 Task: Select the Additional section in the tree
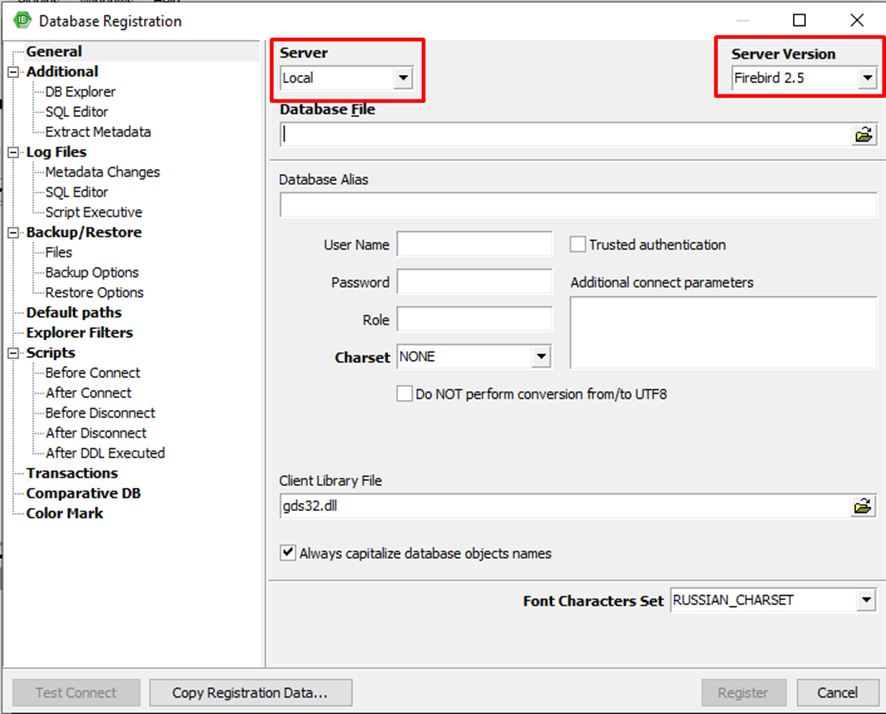coord(62,72)
